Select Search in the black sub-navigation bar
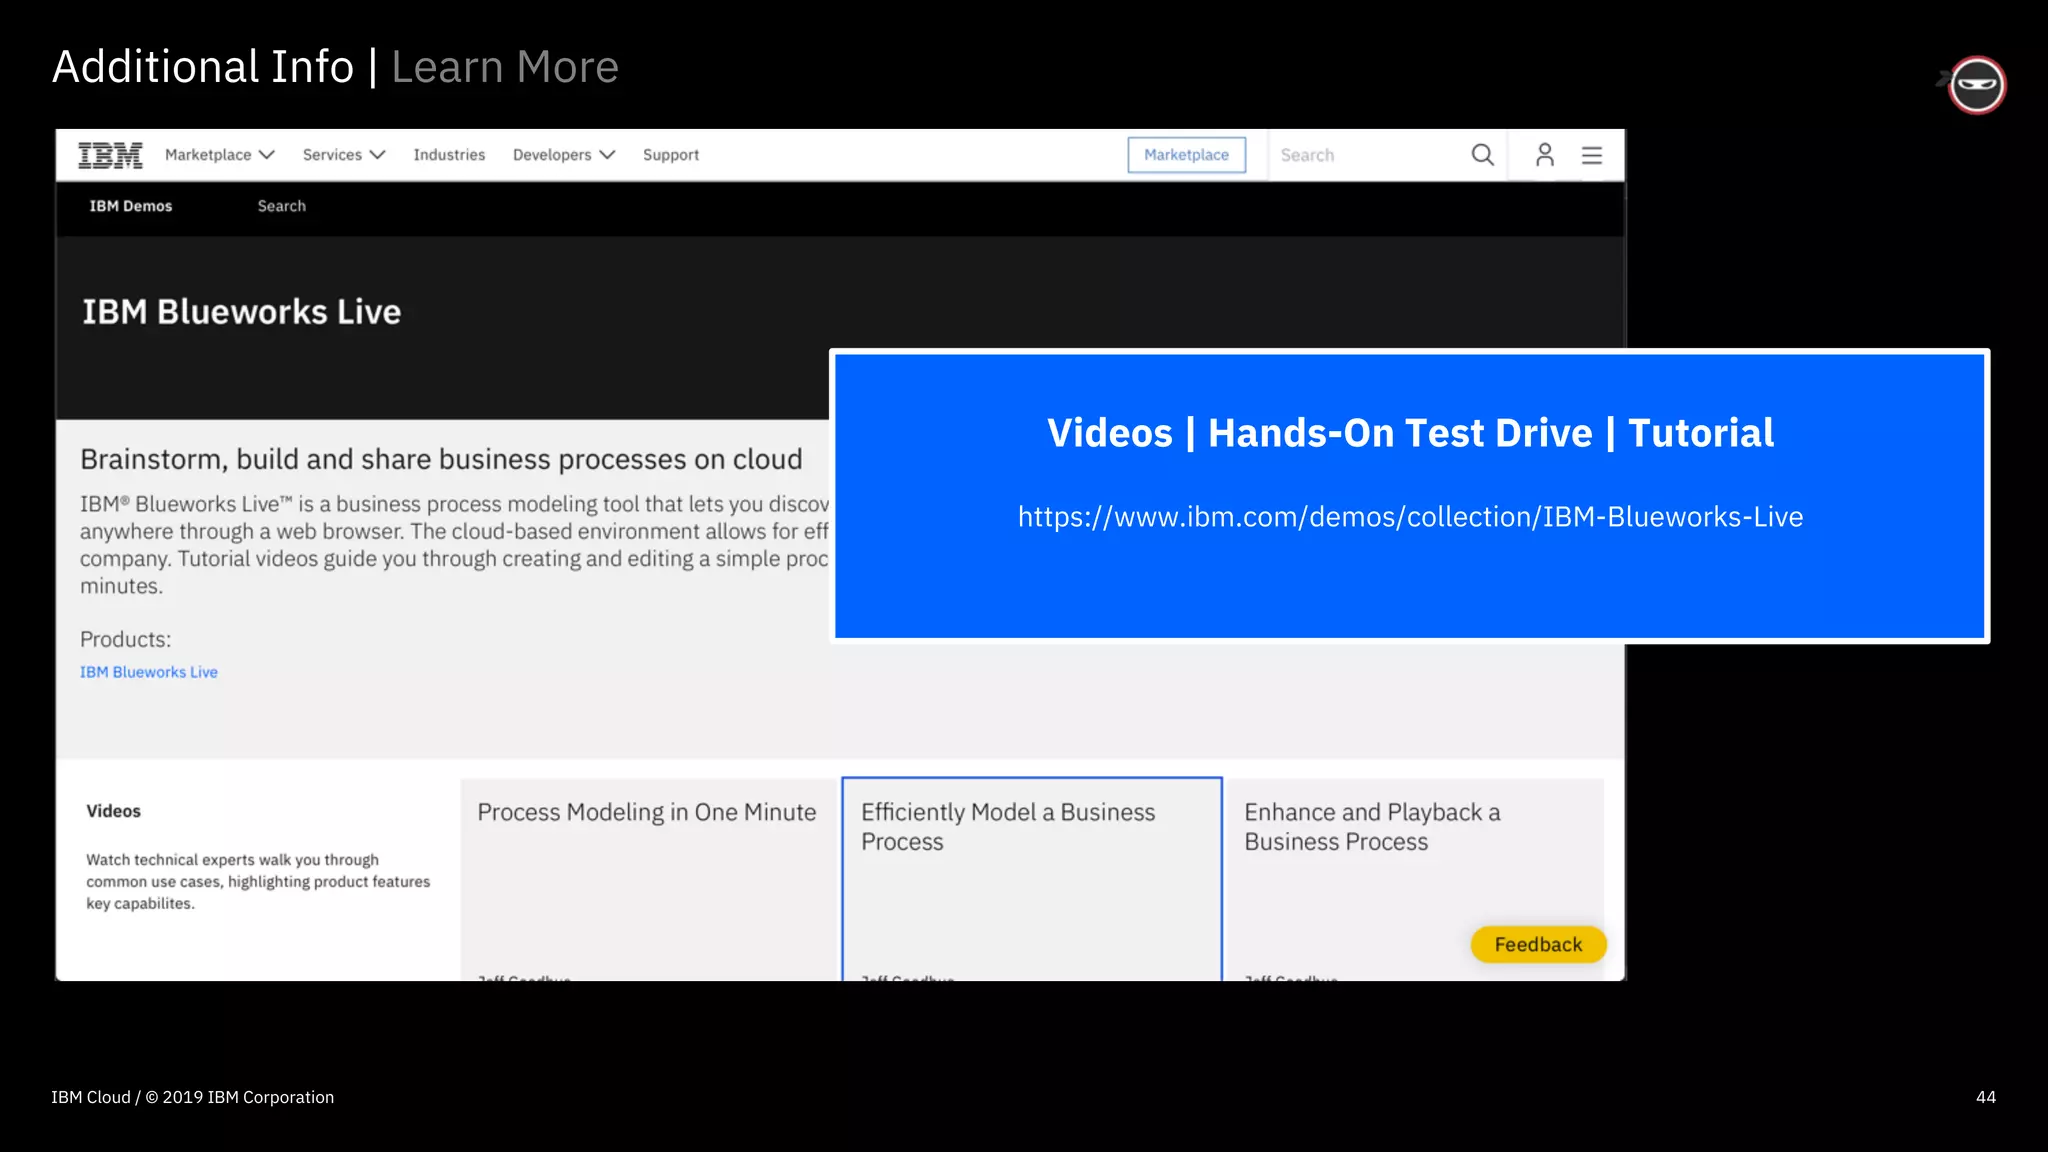Image resolution: width=2048 pixels, height=1152 pixels. pos(282,206)
